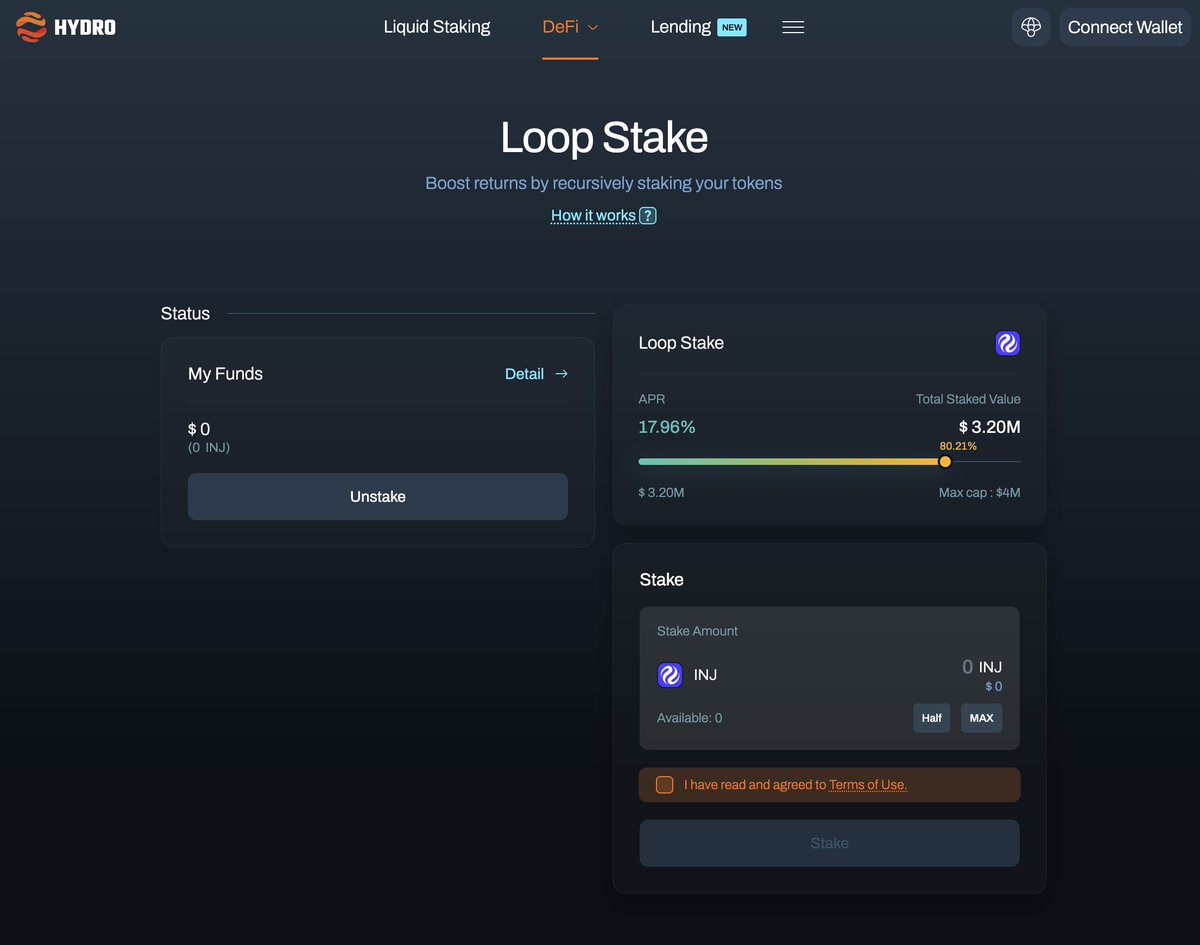This screenshot has height=945, width=1200.
Task: Click the question mark help icon
Action: 648,215
